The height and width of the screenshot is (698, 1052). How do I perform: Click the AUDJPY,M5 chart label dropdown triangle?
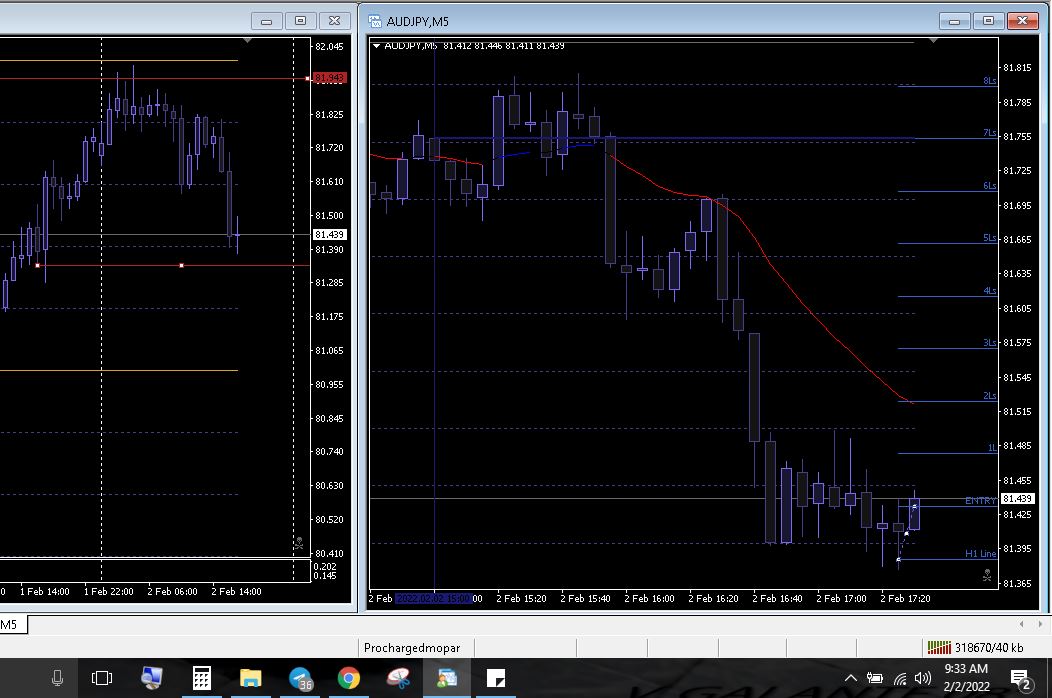[x=377, y=45]
